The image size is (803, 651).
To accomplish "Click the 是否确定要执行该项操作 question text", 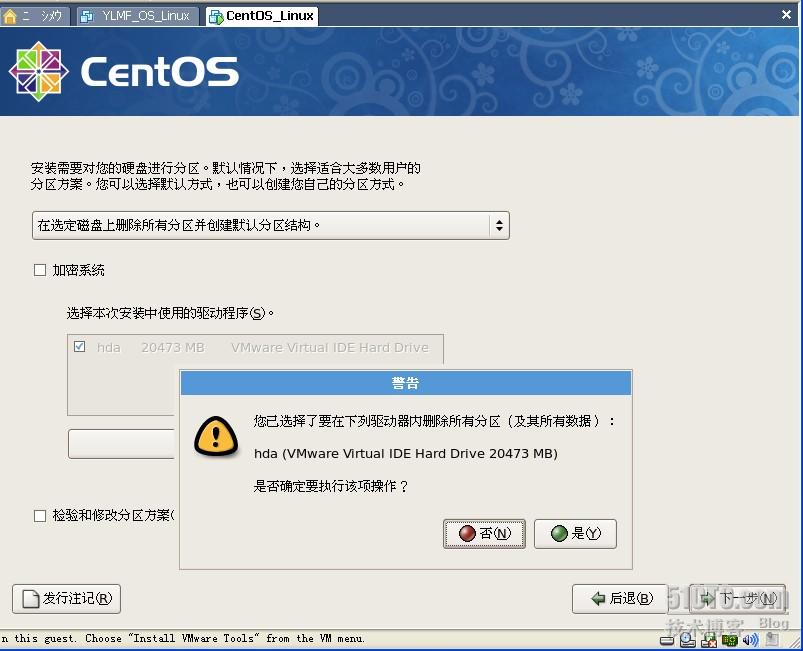I will tap(331, 486).
